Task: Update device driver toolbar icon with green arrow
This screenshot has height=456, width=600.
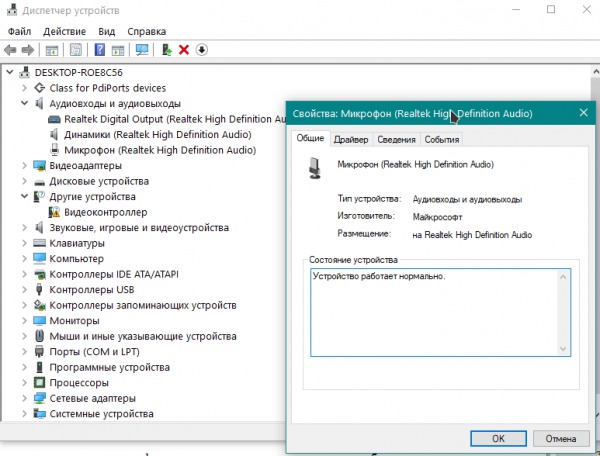Action: pos(166,50)
